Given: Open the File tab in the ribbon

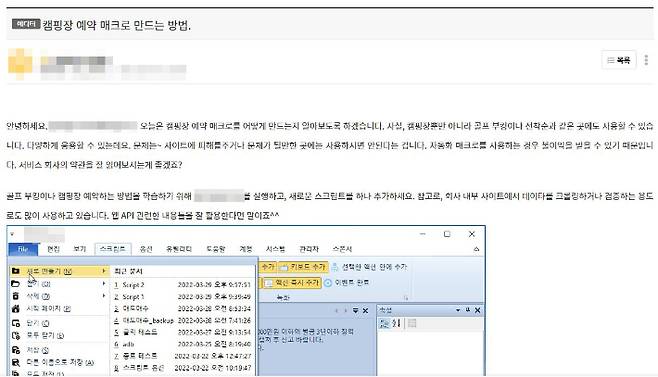Looking at the screenshot, I should point(23,249).
